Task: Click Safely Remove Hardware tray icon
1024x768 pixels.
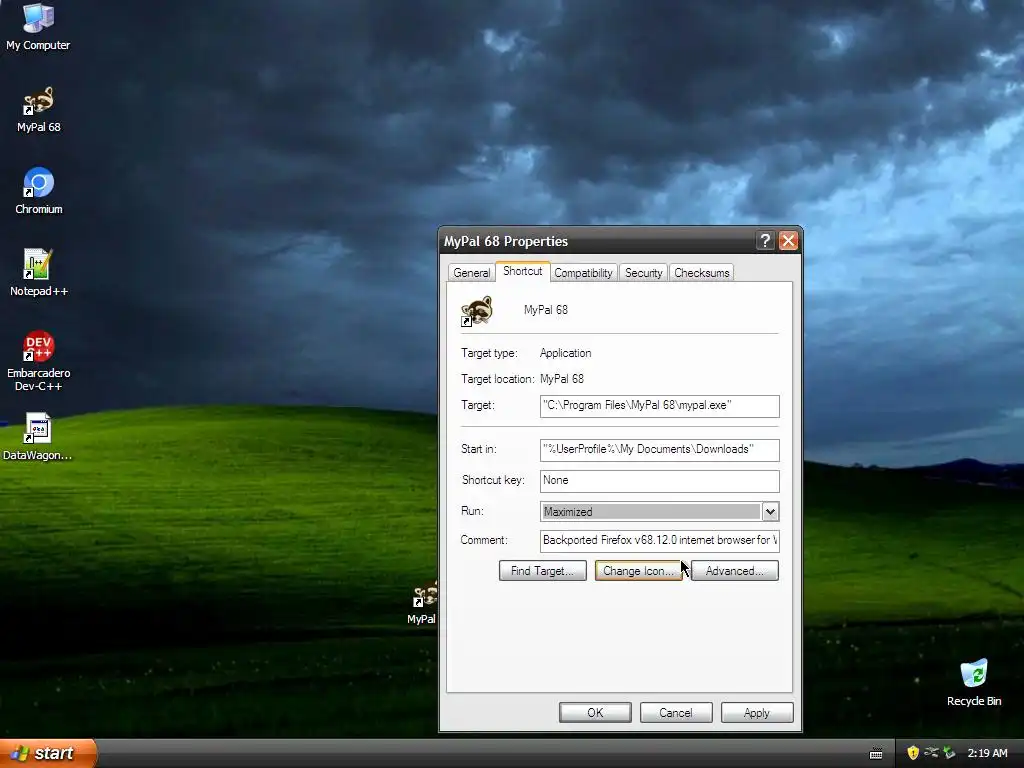Action: tap(931, 753)
